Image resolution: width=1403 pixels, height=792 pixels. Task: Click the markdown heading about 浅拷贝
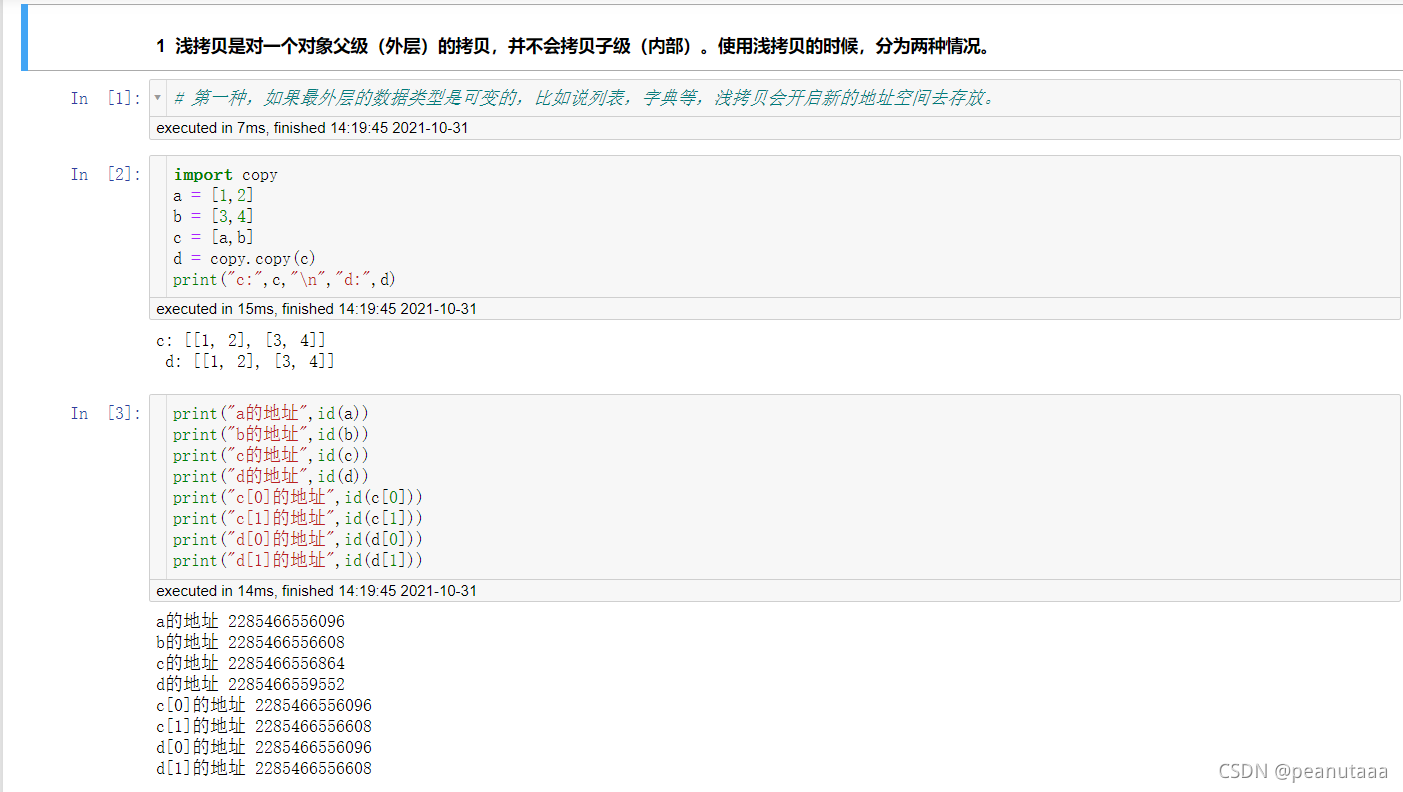(573, 46)
